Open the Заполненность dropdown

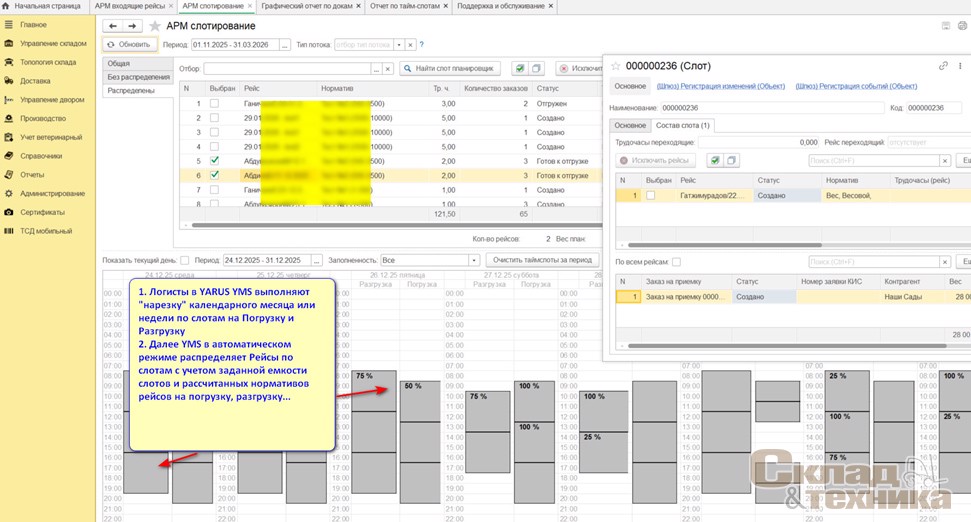point(475,260)
